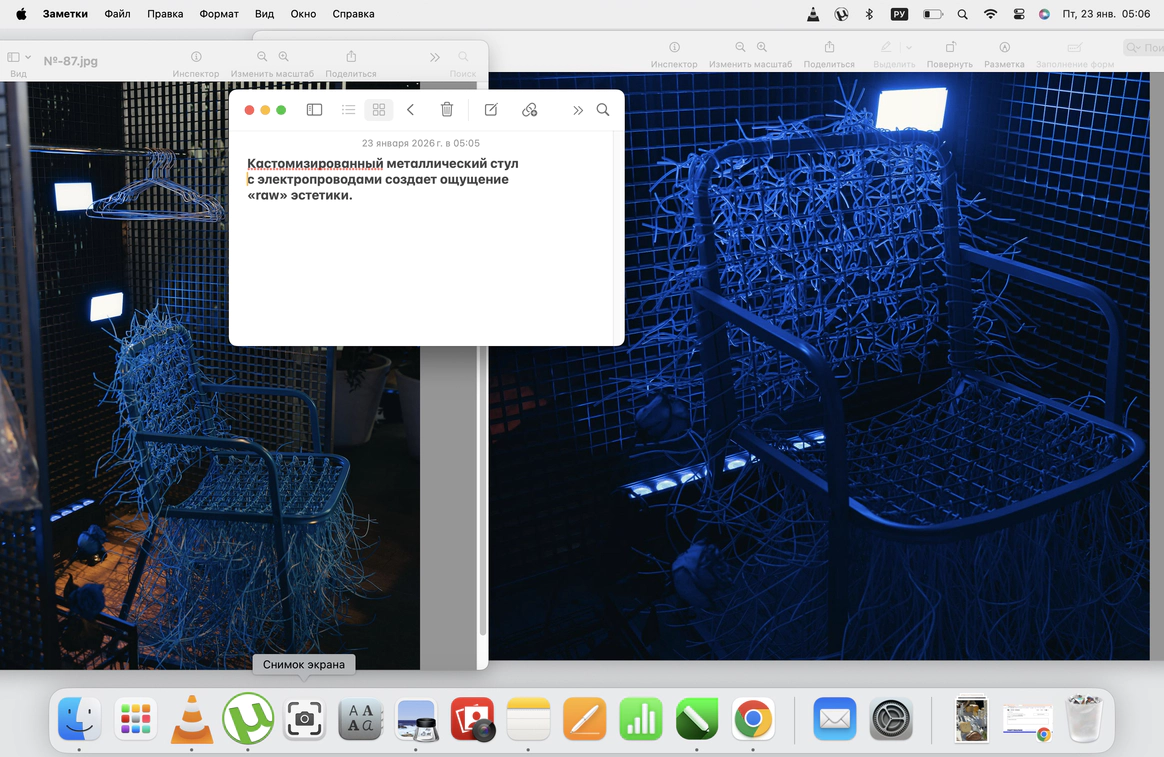The width and height of the screenshot is (1164, 757).
Task: Open the Правка menu
Action: pos(165,14)
